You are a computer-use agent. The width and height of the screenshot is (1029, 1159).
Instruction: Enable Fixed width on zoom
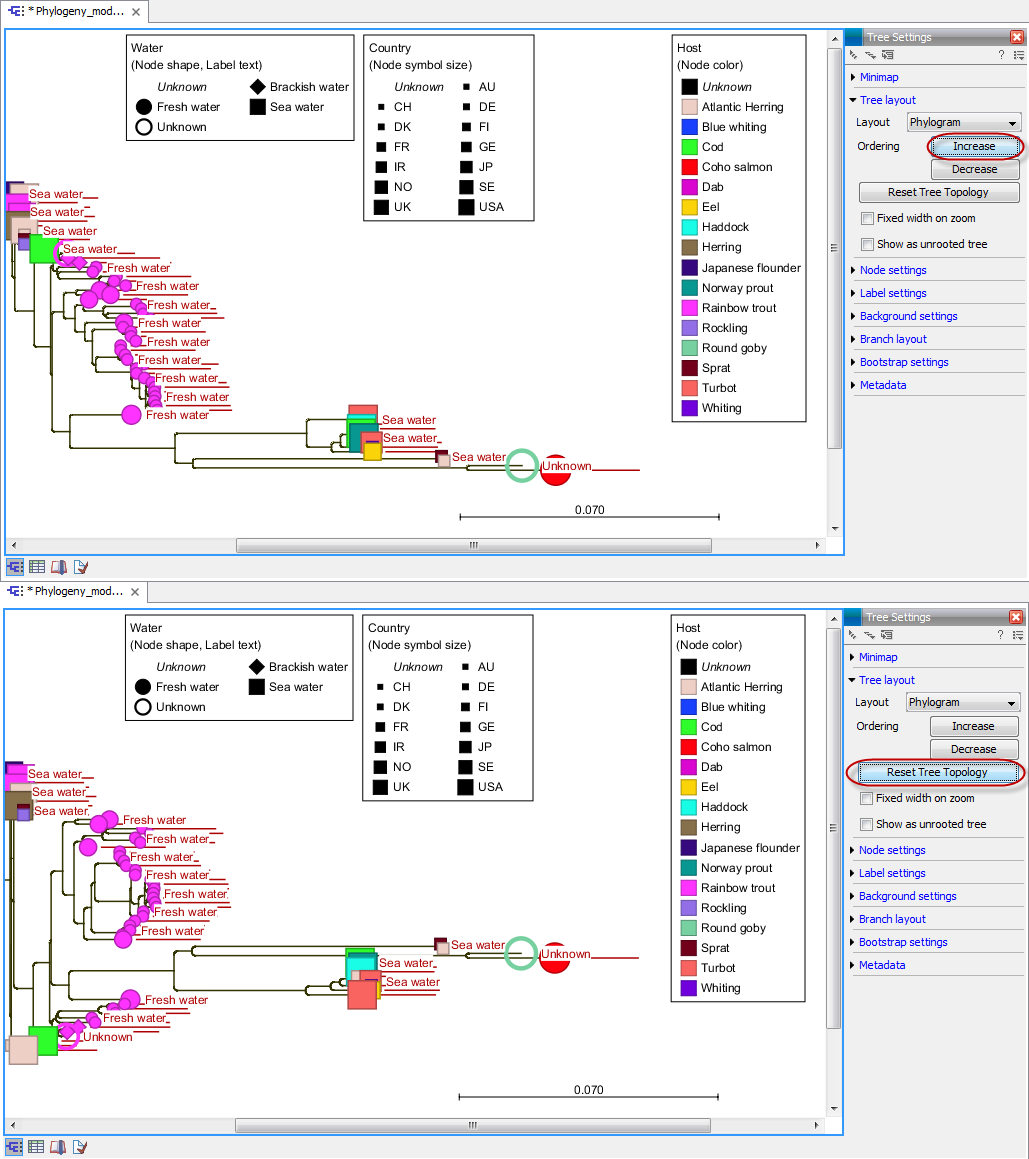(867, 218)
